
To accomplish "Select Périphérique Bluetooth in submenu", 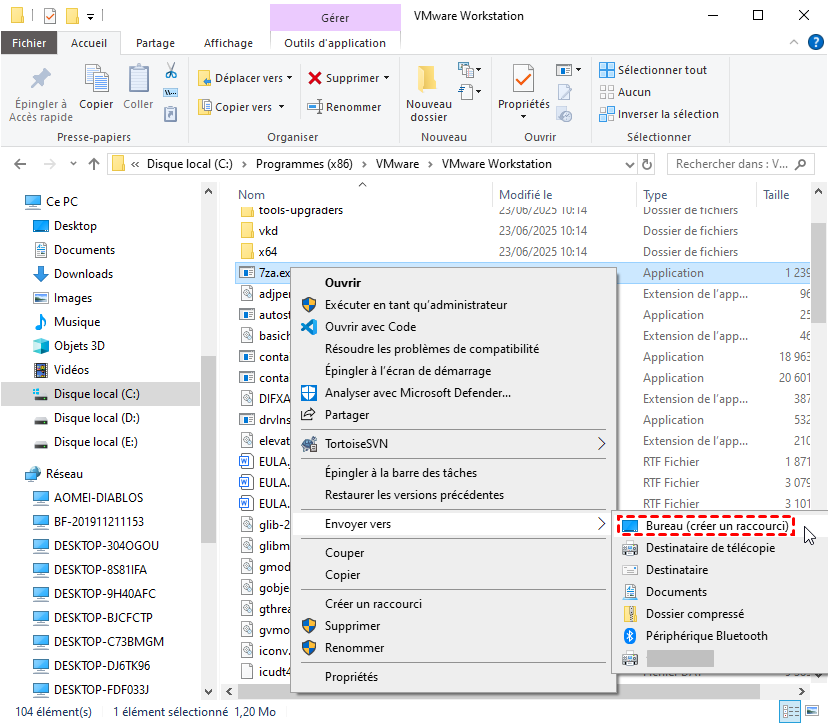I will (706, 636).
